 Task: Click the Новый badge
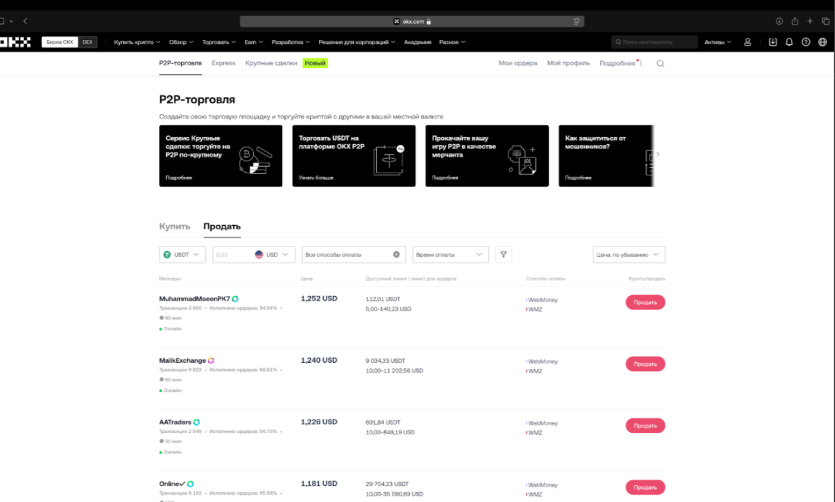click(315, 63)
